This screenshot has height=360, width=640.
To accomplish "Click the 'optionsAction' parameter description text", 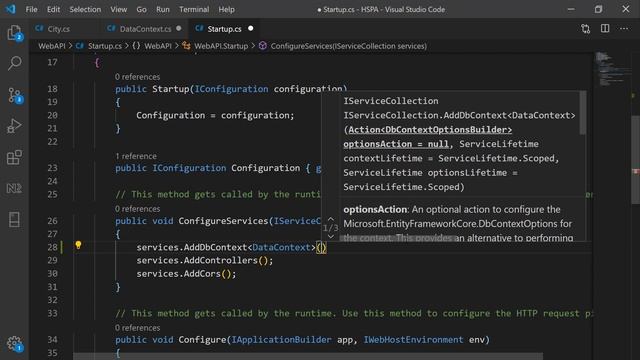I will coord(458,223).
